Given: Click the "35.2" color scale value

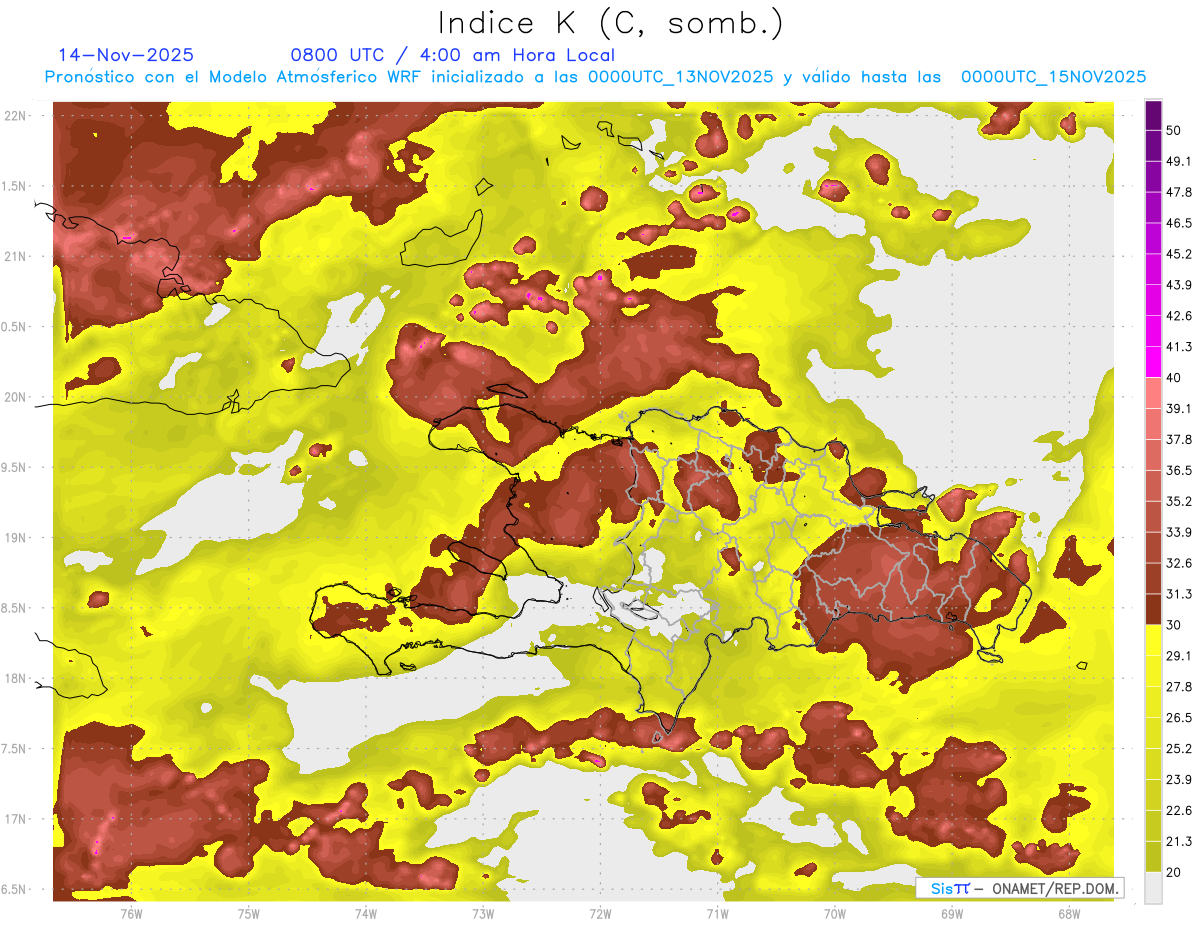Looking at the screenshot, I should [x=1179, y=501].
